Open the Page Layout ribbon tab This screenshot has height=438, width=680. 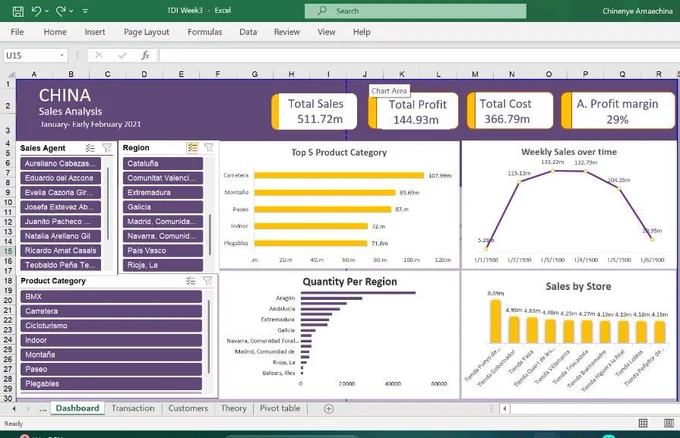pyautogui.click(x=146, y=32)
